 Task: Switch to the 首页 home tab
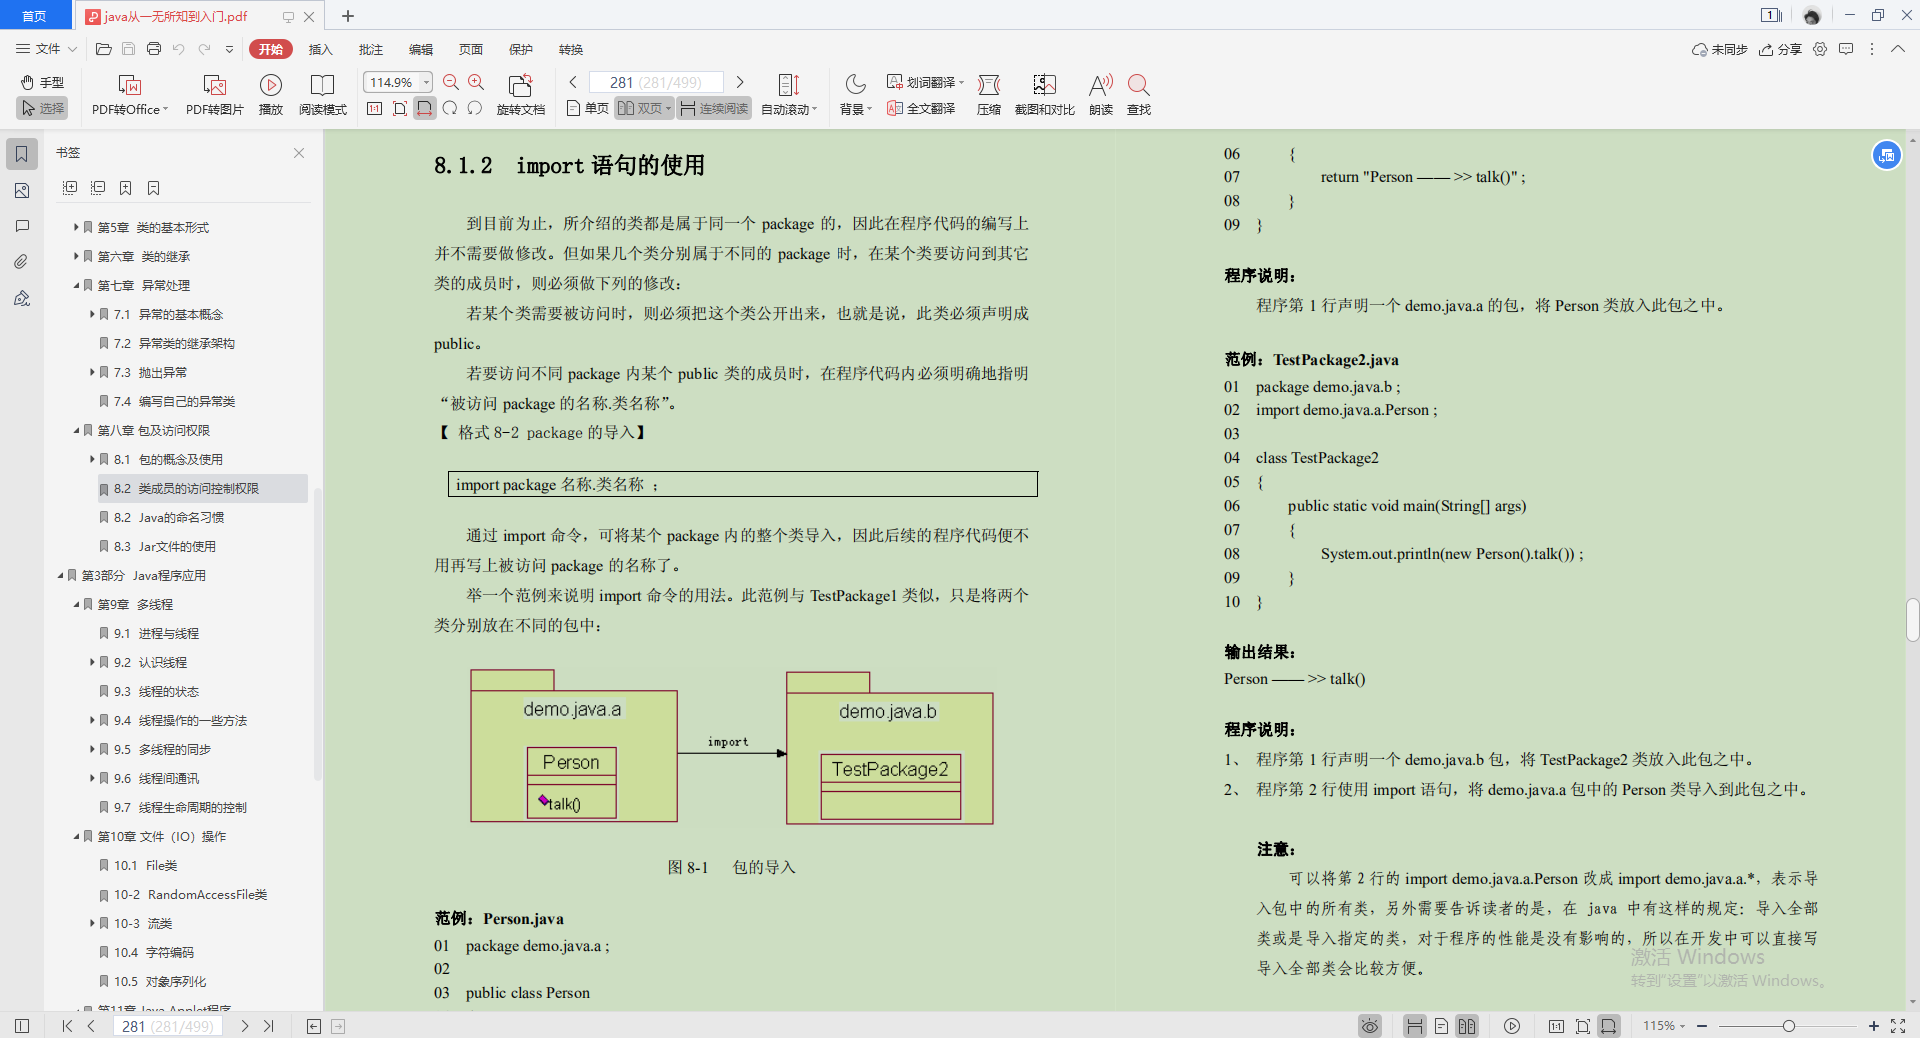[35, 16]
